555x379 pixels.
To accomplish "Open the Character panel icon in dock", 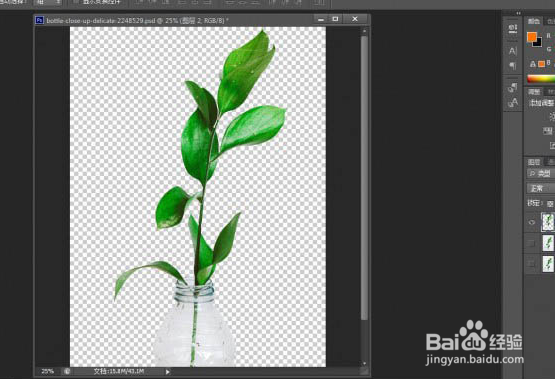I will pyautogui.click(x=513, y=51).
